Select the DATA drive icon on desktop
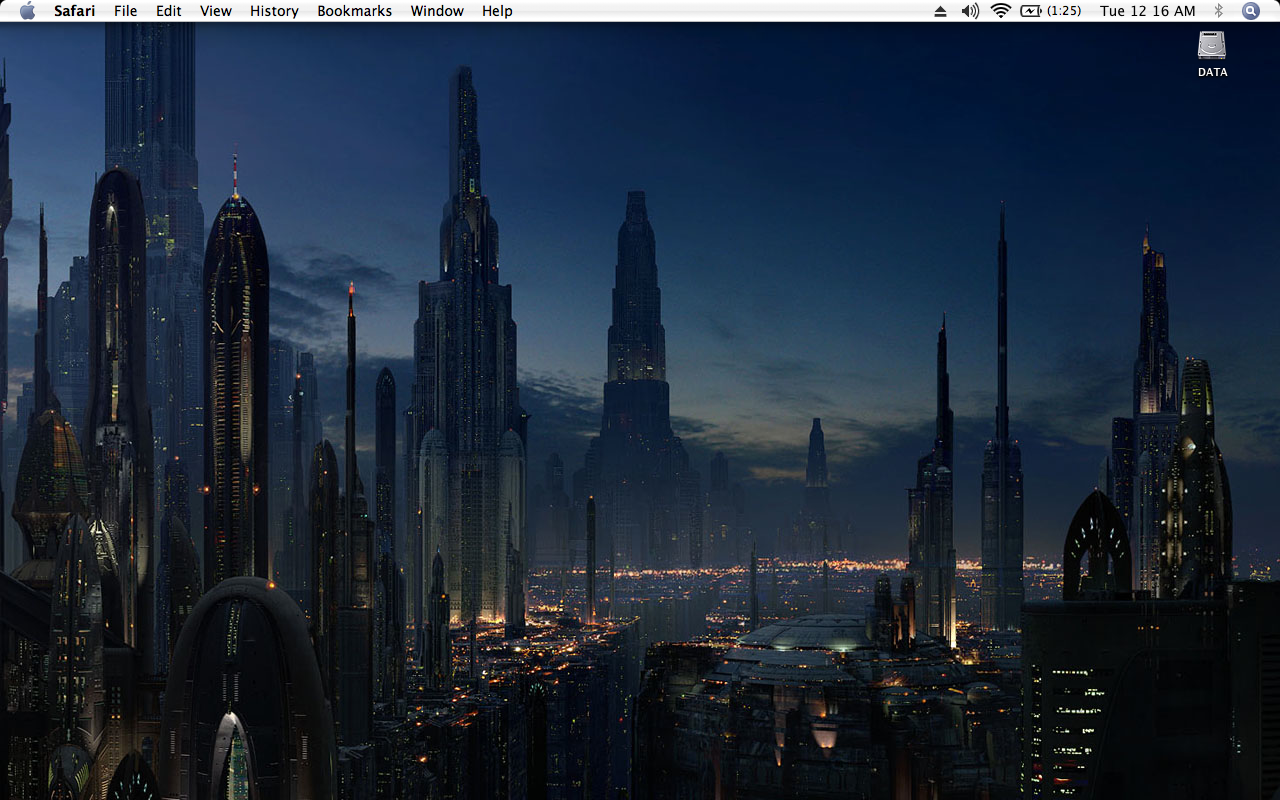The width and height of the screenshot is (1280, 800). (x=1212, y=45)
